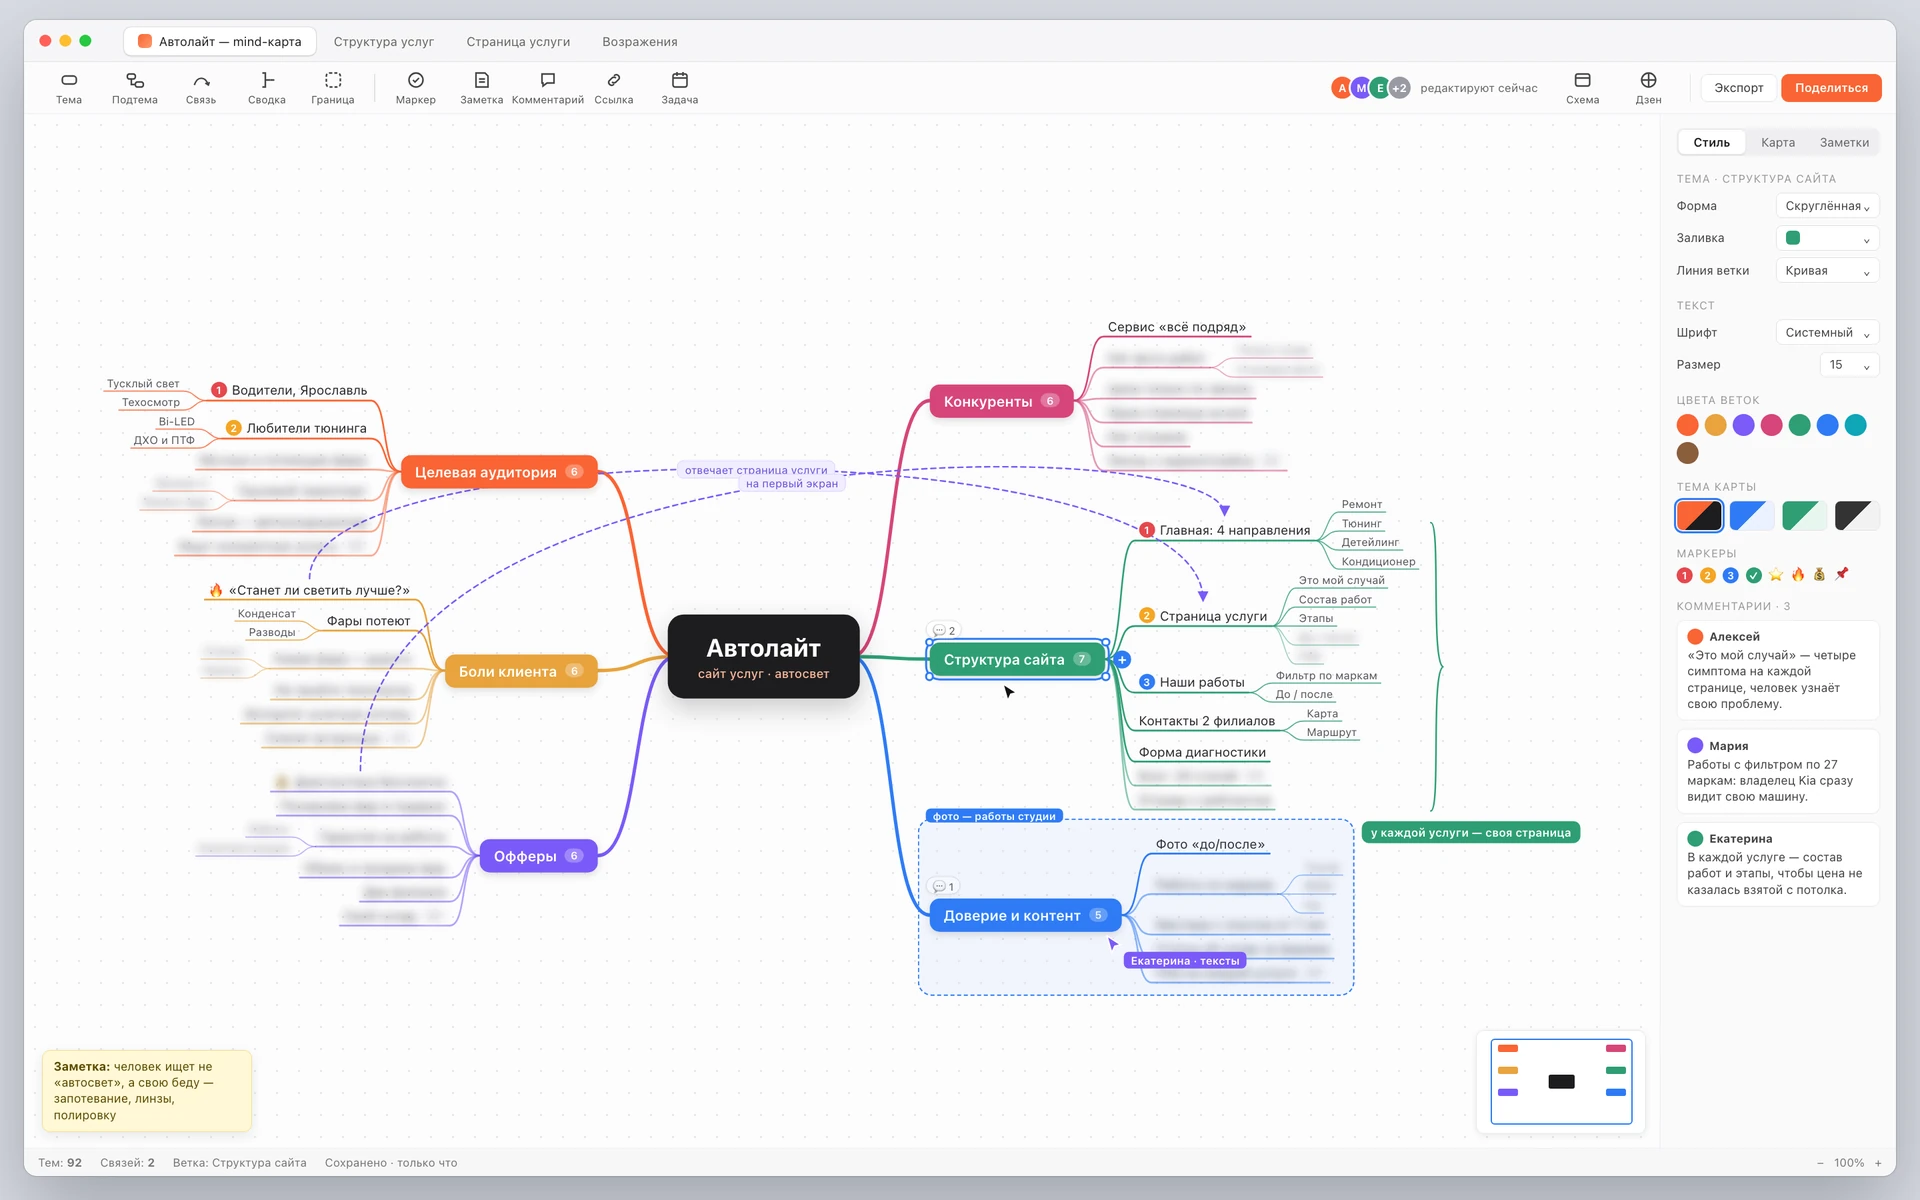The width and height of the screenshot is (1920, 1200).
Task: Click the Экспорт button
Action: 1739,88
